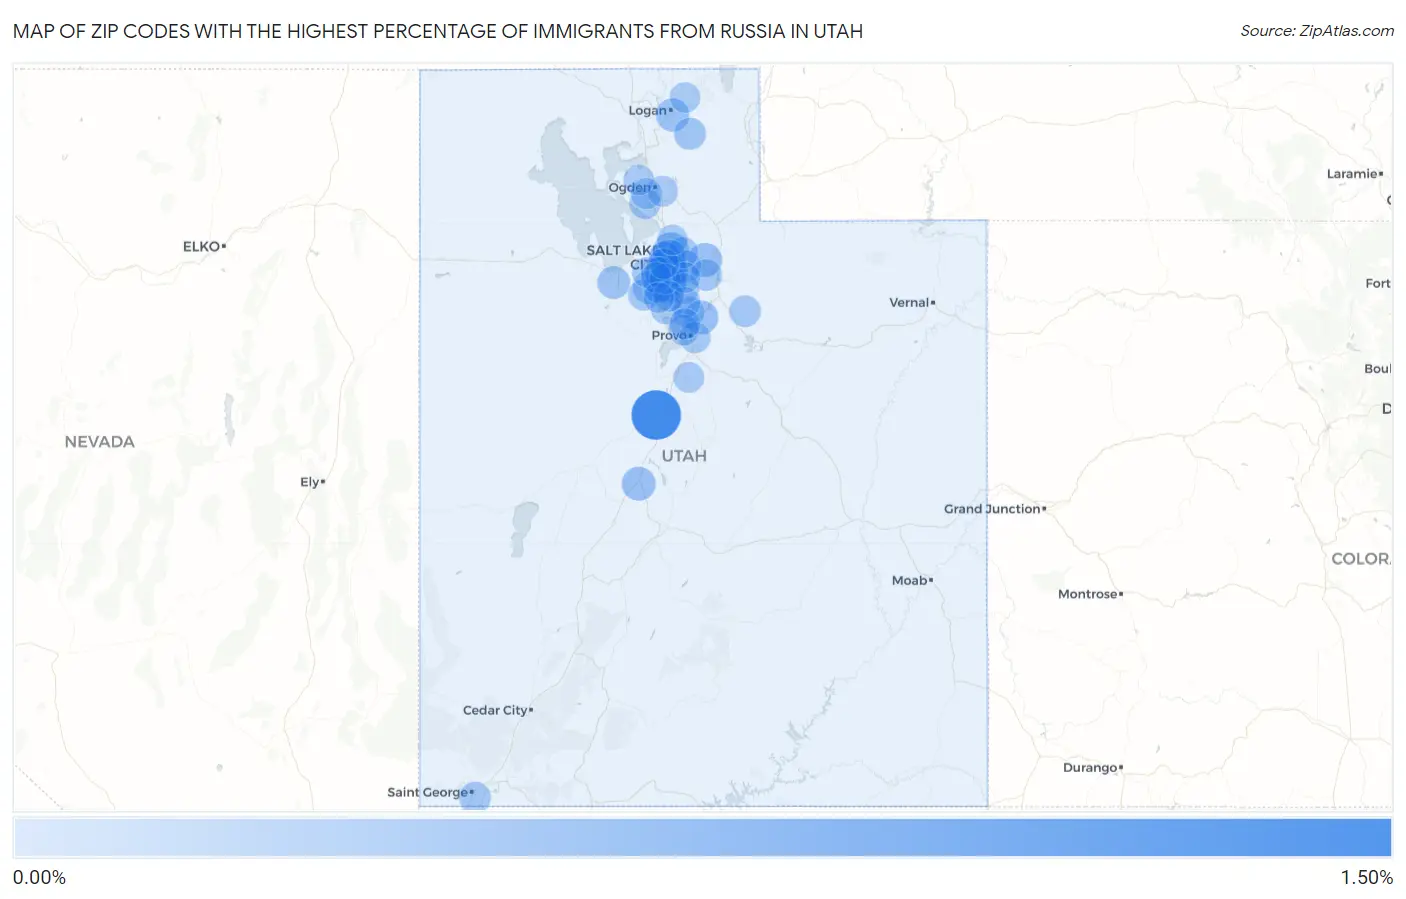The width and height of the screenshot is (1406, 899).
Task: Click the Ogden city label
Action: pyautogui.click(x=632, y=187)
